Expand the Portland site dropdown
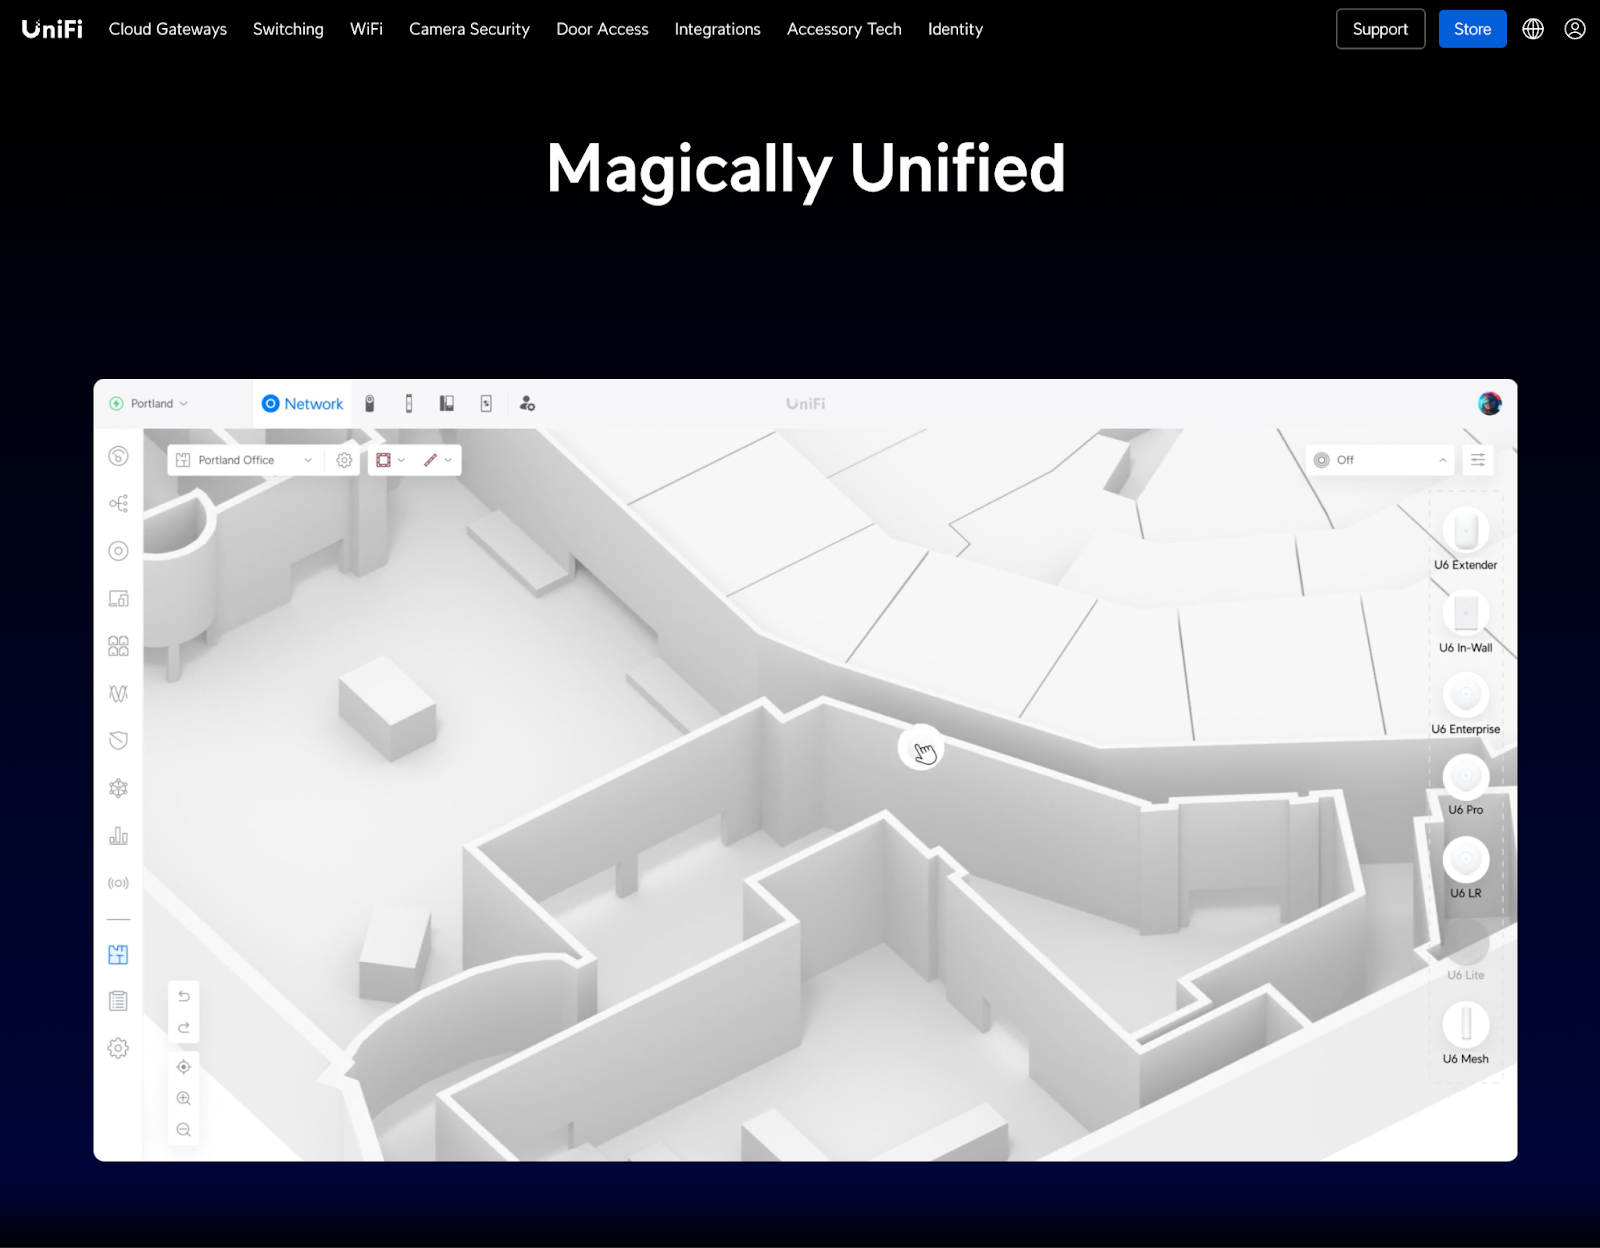The image size is (1600, 1248). pos(149,404)
